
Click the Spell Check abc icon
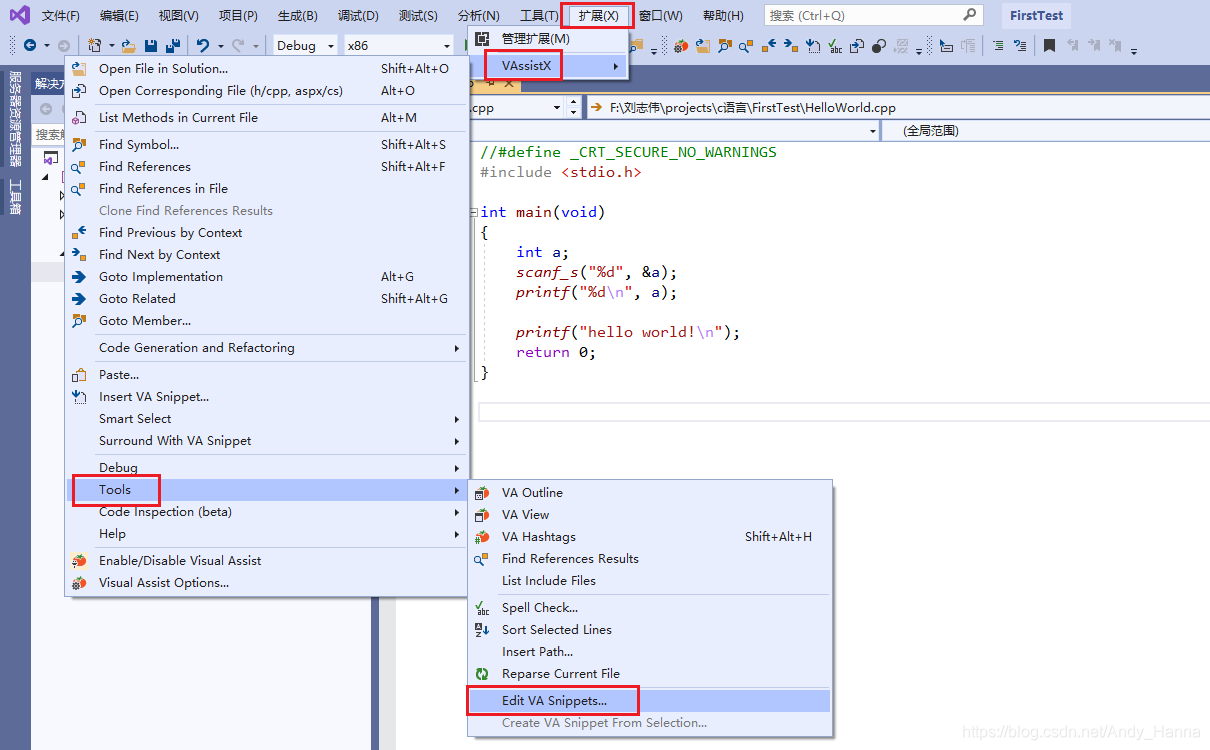[482, 608]
